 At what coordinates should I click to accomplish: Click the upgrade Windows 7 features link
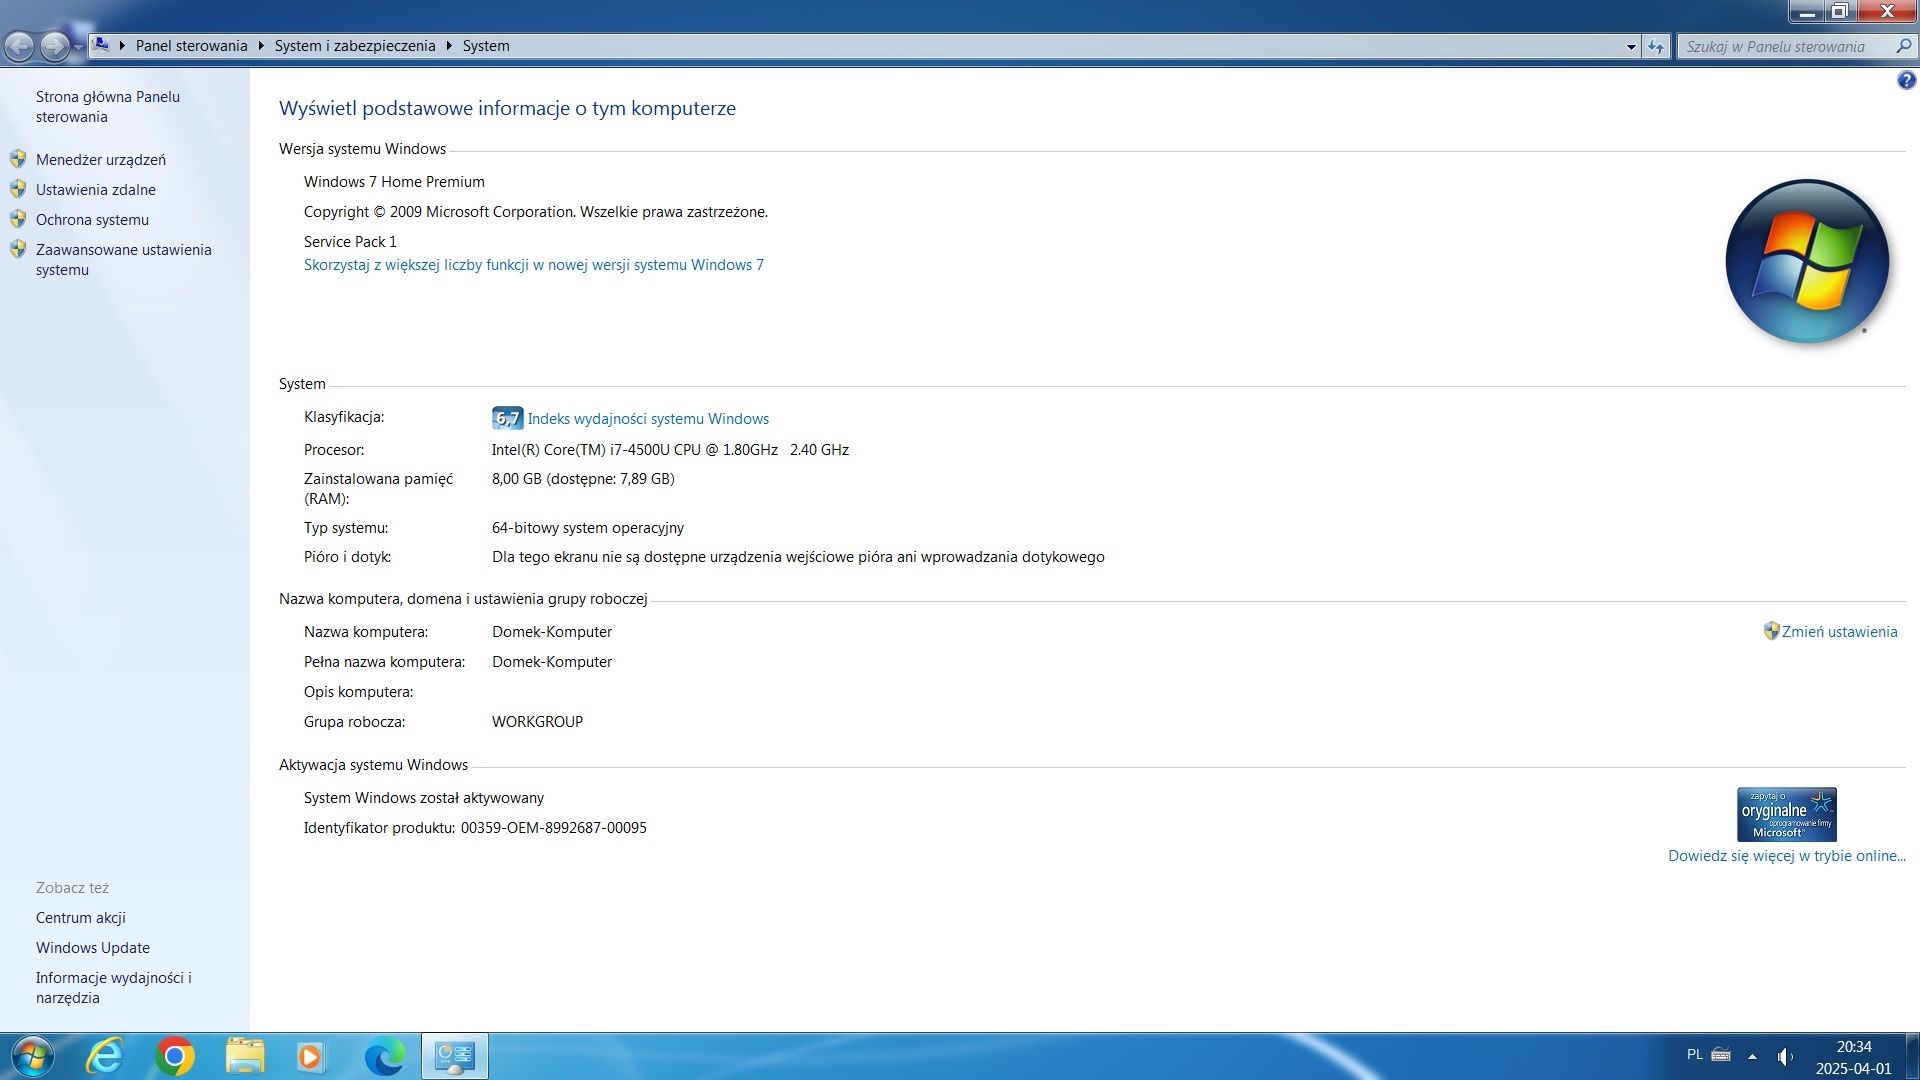coord(534,265)
